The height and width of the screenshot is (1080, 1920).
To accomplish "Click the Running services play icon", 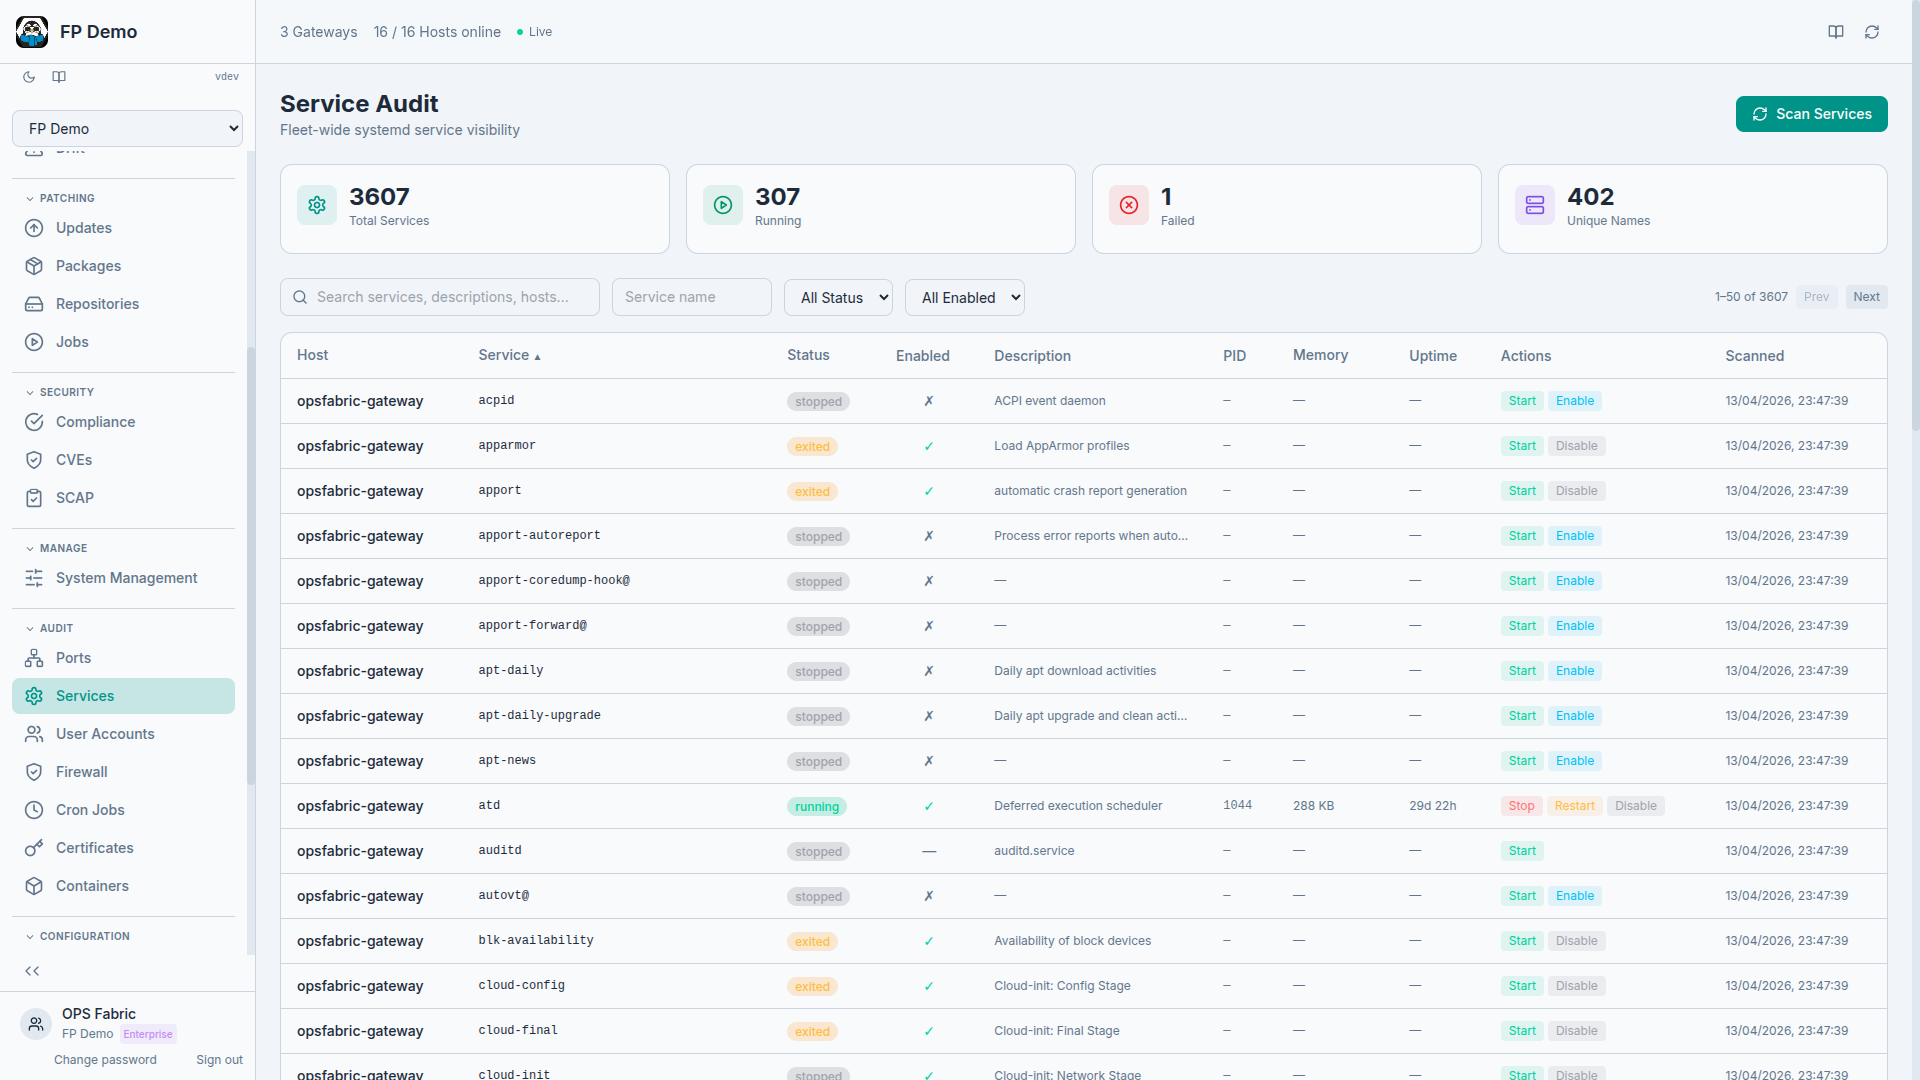I will coord(723,205).
